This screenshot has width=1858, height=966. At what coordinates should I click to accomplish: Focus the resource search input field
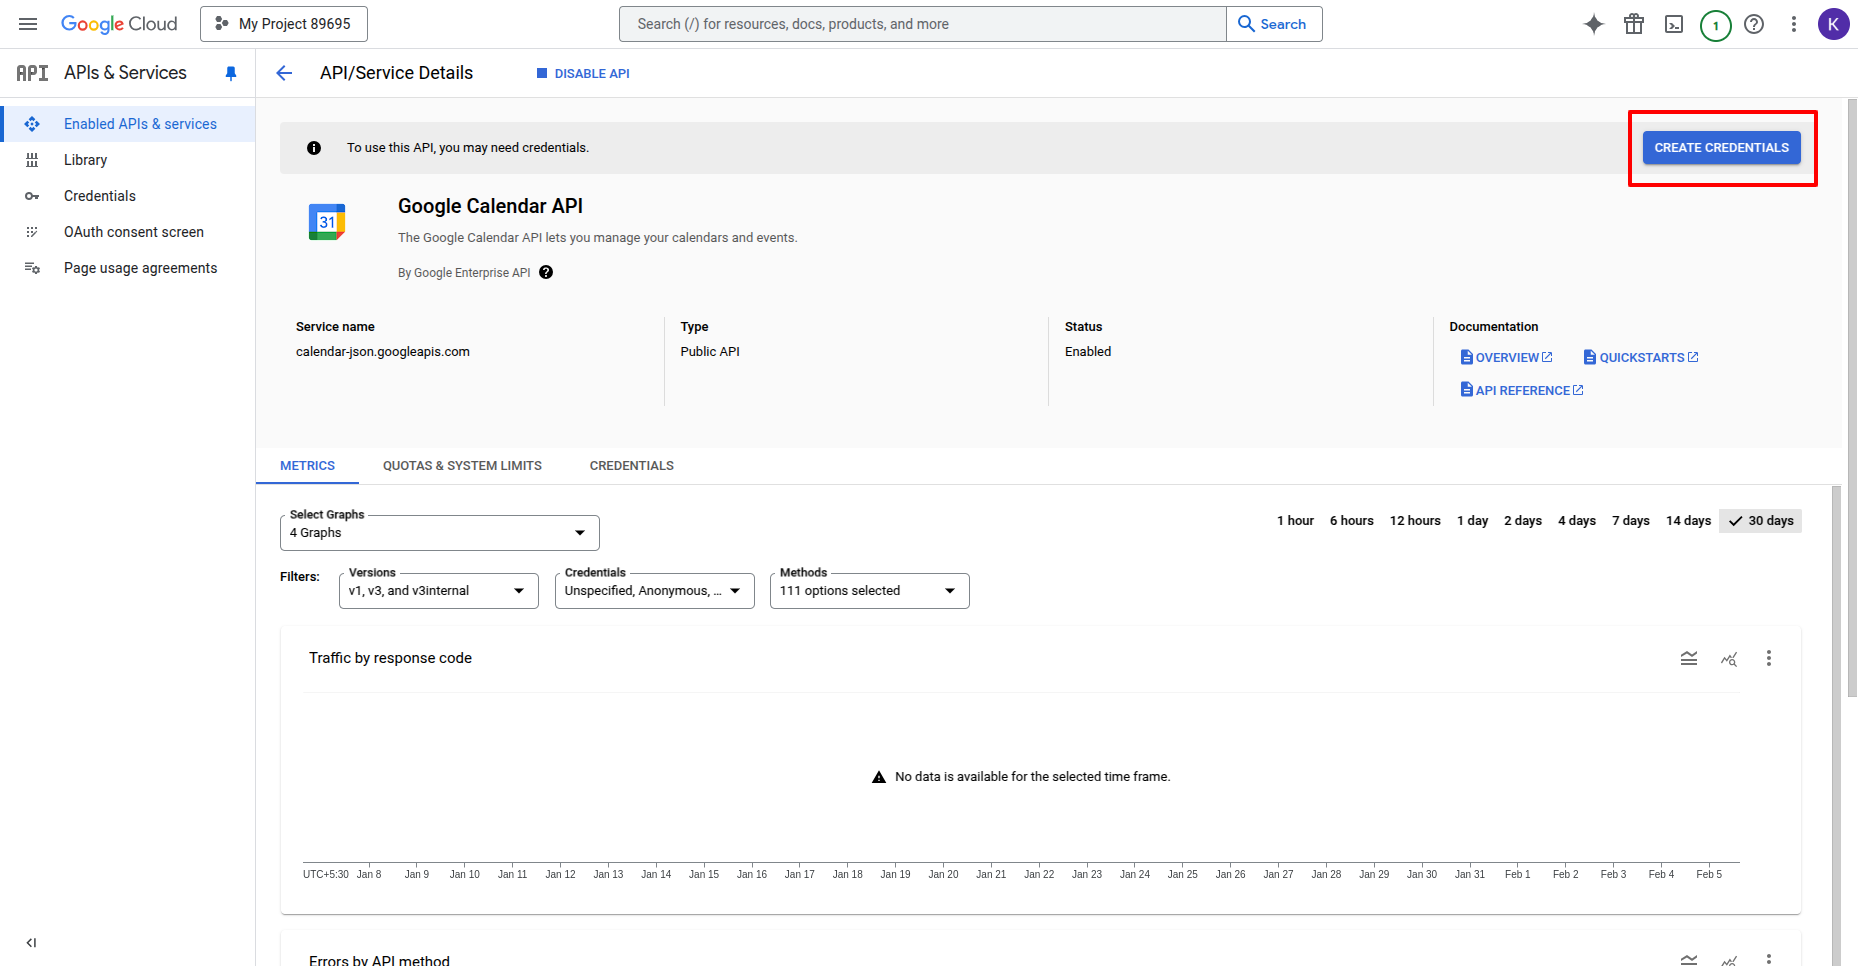[923, 24]
